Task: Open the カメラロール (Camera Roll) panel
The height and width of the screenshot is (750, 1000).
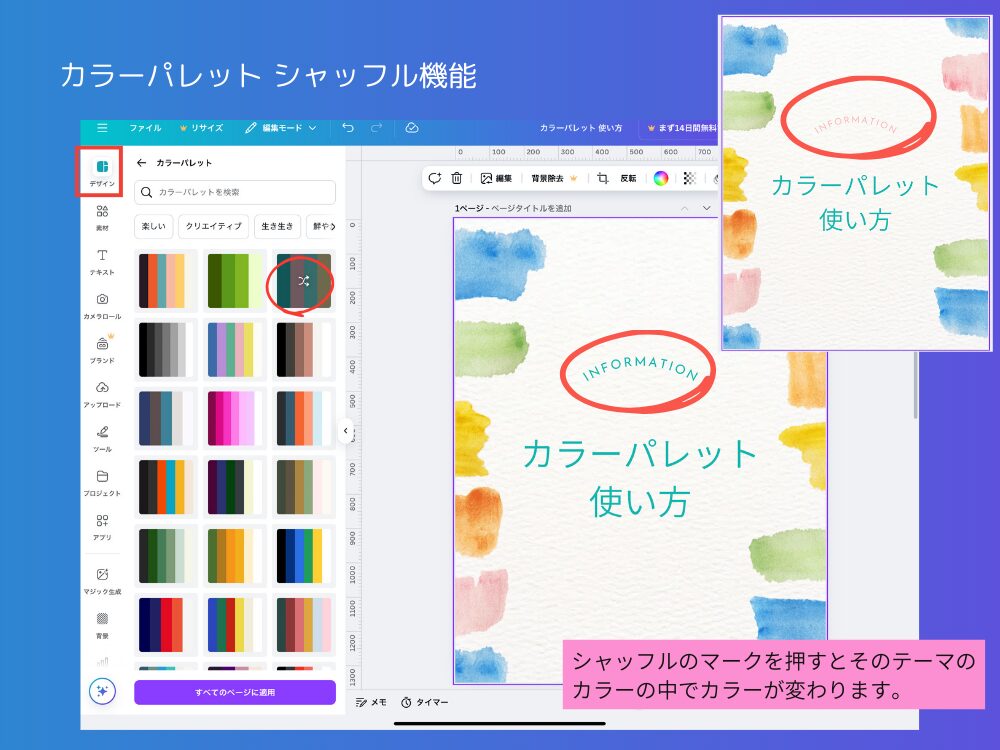Action: (102, 305)
